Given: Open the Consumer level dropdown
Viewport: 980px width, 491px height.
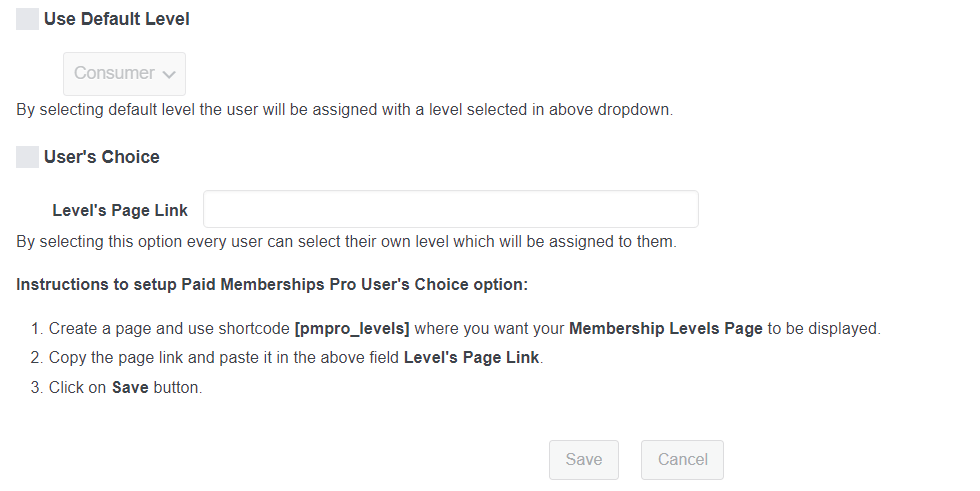Looking at the screenshot, I should (x=124, y=74).
